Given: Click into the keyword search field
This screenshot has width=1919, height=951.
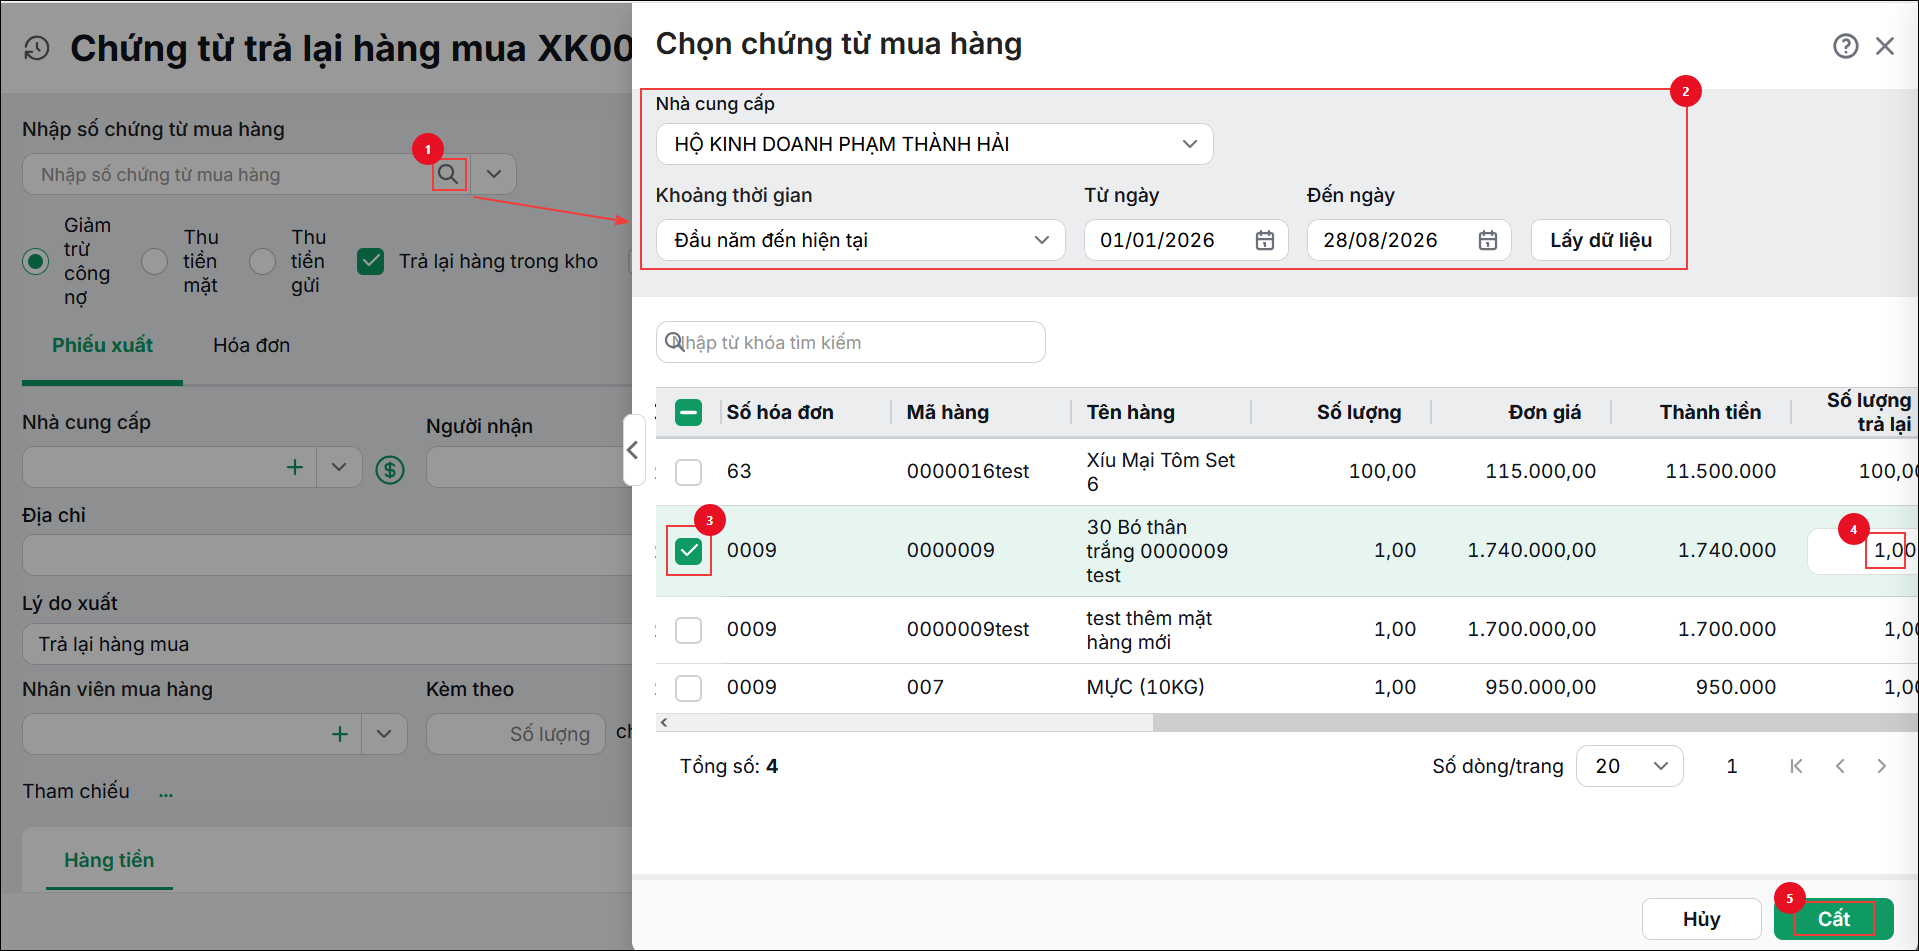Looking at the screenshot, I should click(850, 342).
